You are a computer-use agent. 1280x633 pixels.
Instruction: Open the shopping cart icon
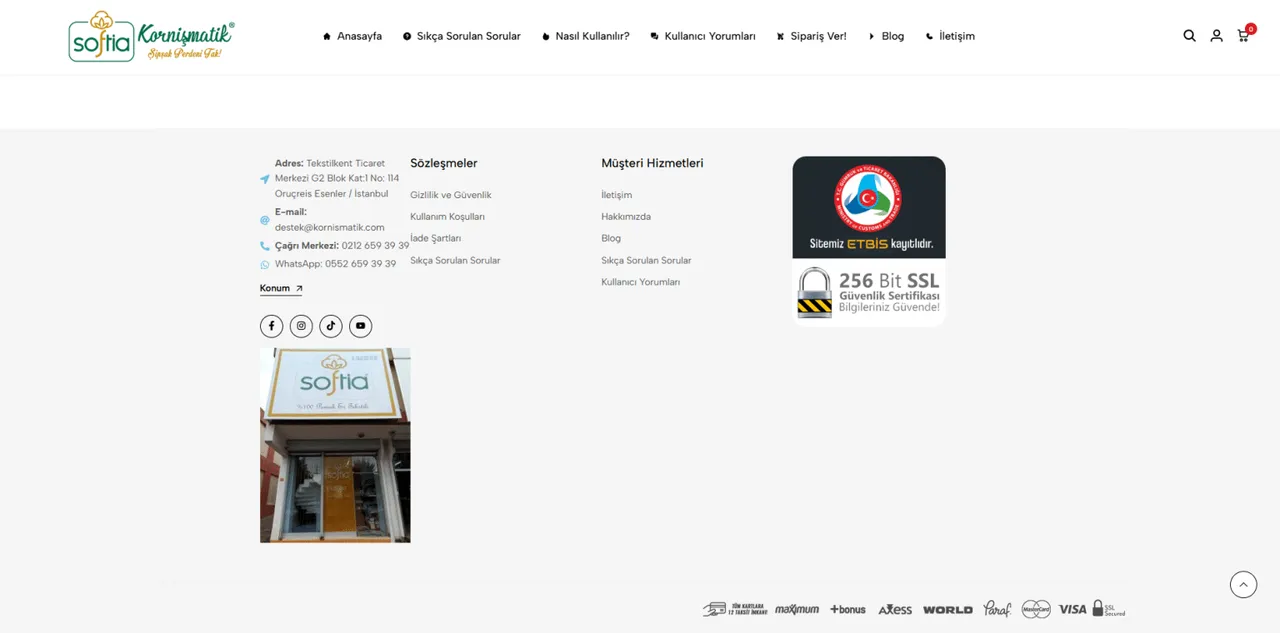(x=1245, y=34)
